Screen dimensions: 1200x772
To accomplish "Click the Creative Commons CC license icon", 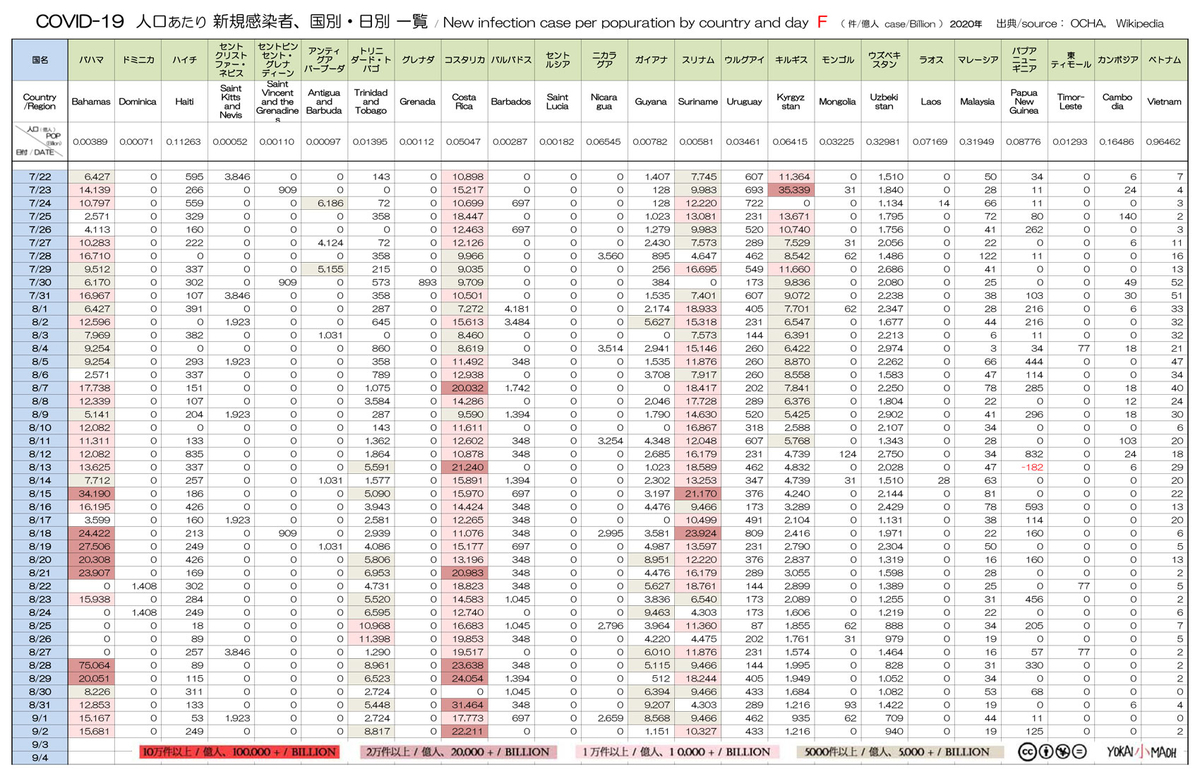I will pyautogui.click(x=1027, y=751).
